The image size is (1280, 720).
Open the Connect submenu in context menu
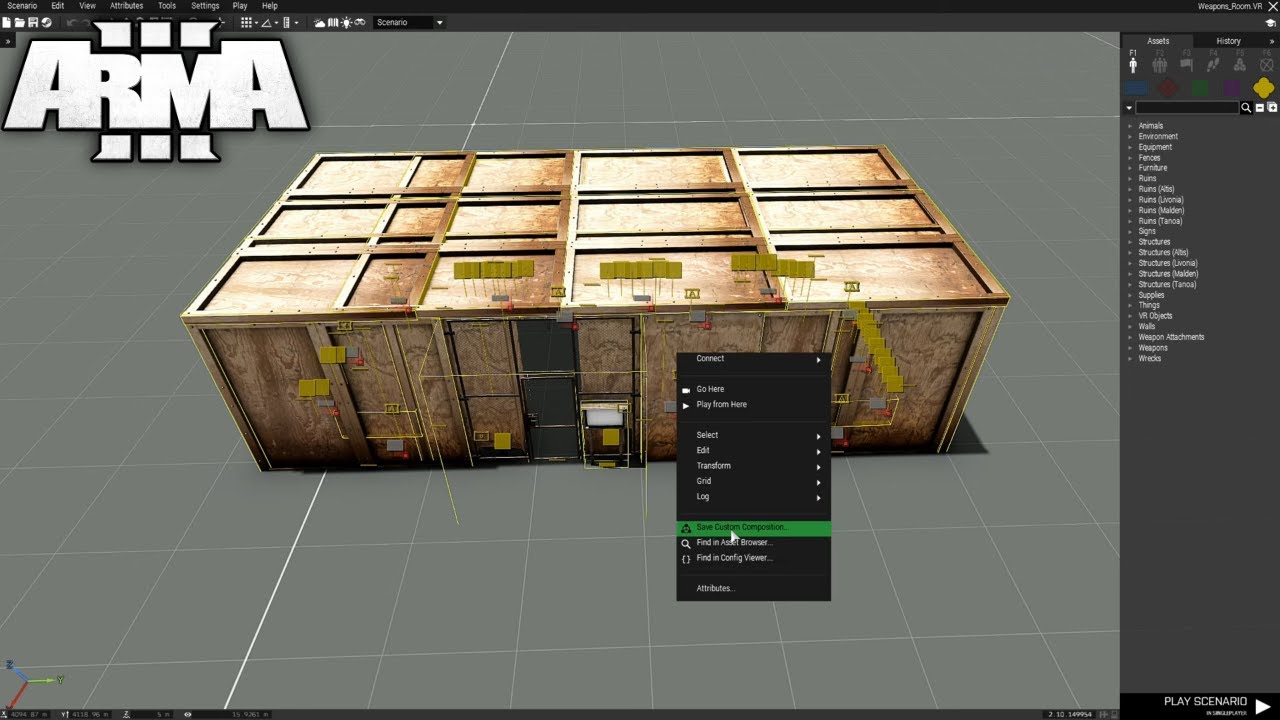[x=753, y=359]
